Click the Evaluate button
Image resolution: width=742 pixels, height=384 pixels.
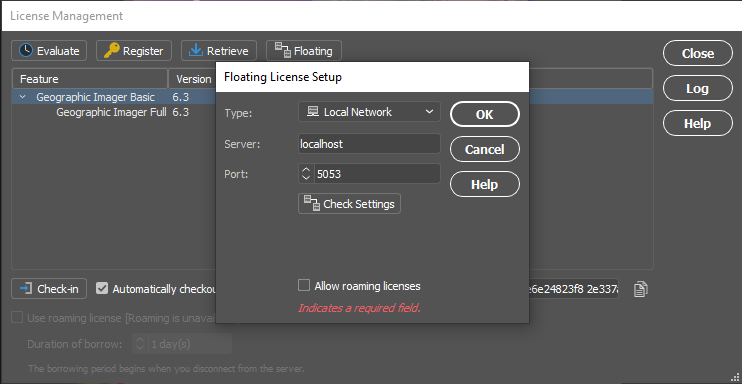point(49,51)
